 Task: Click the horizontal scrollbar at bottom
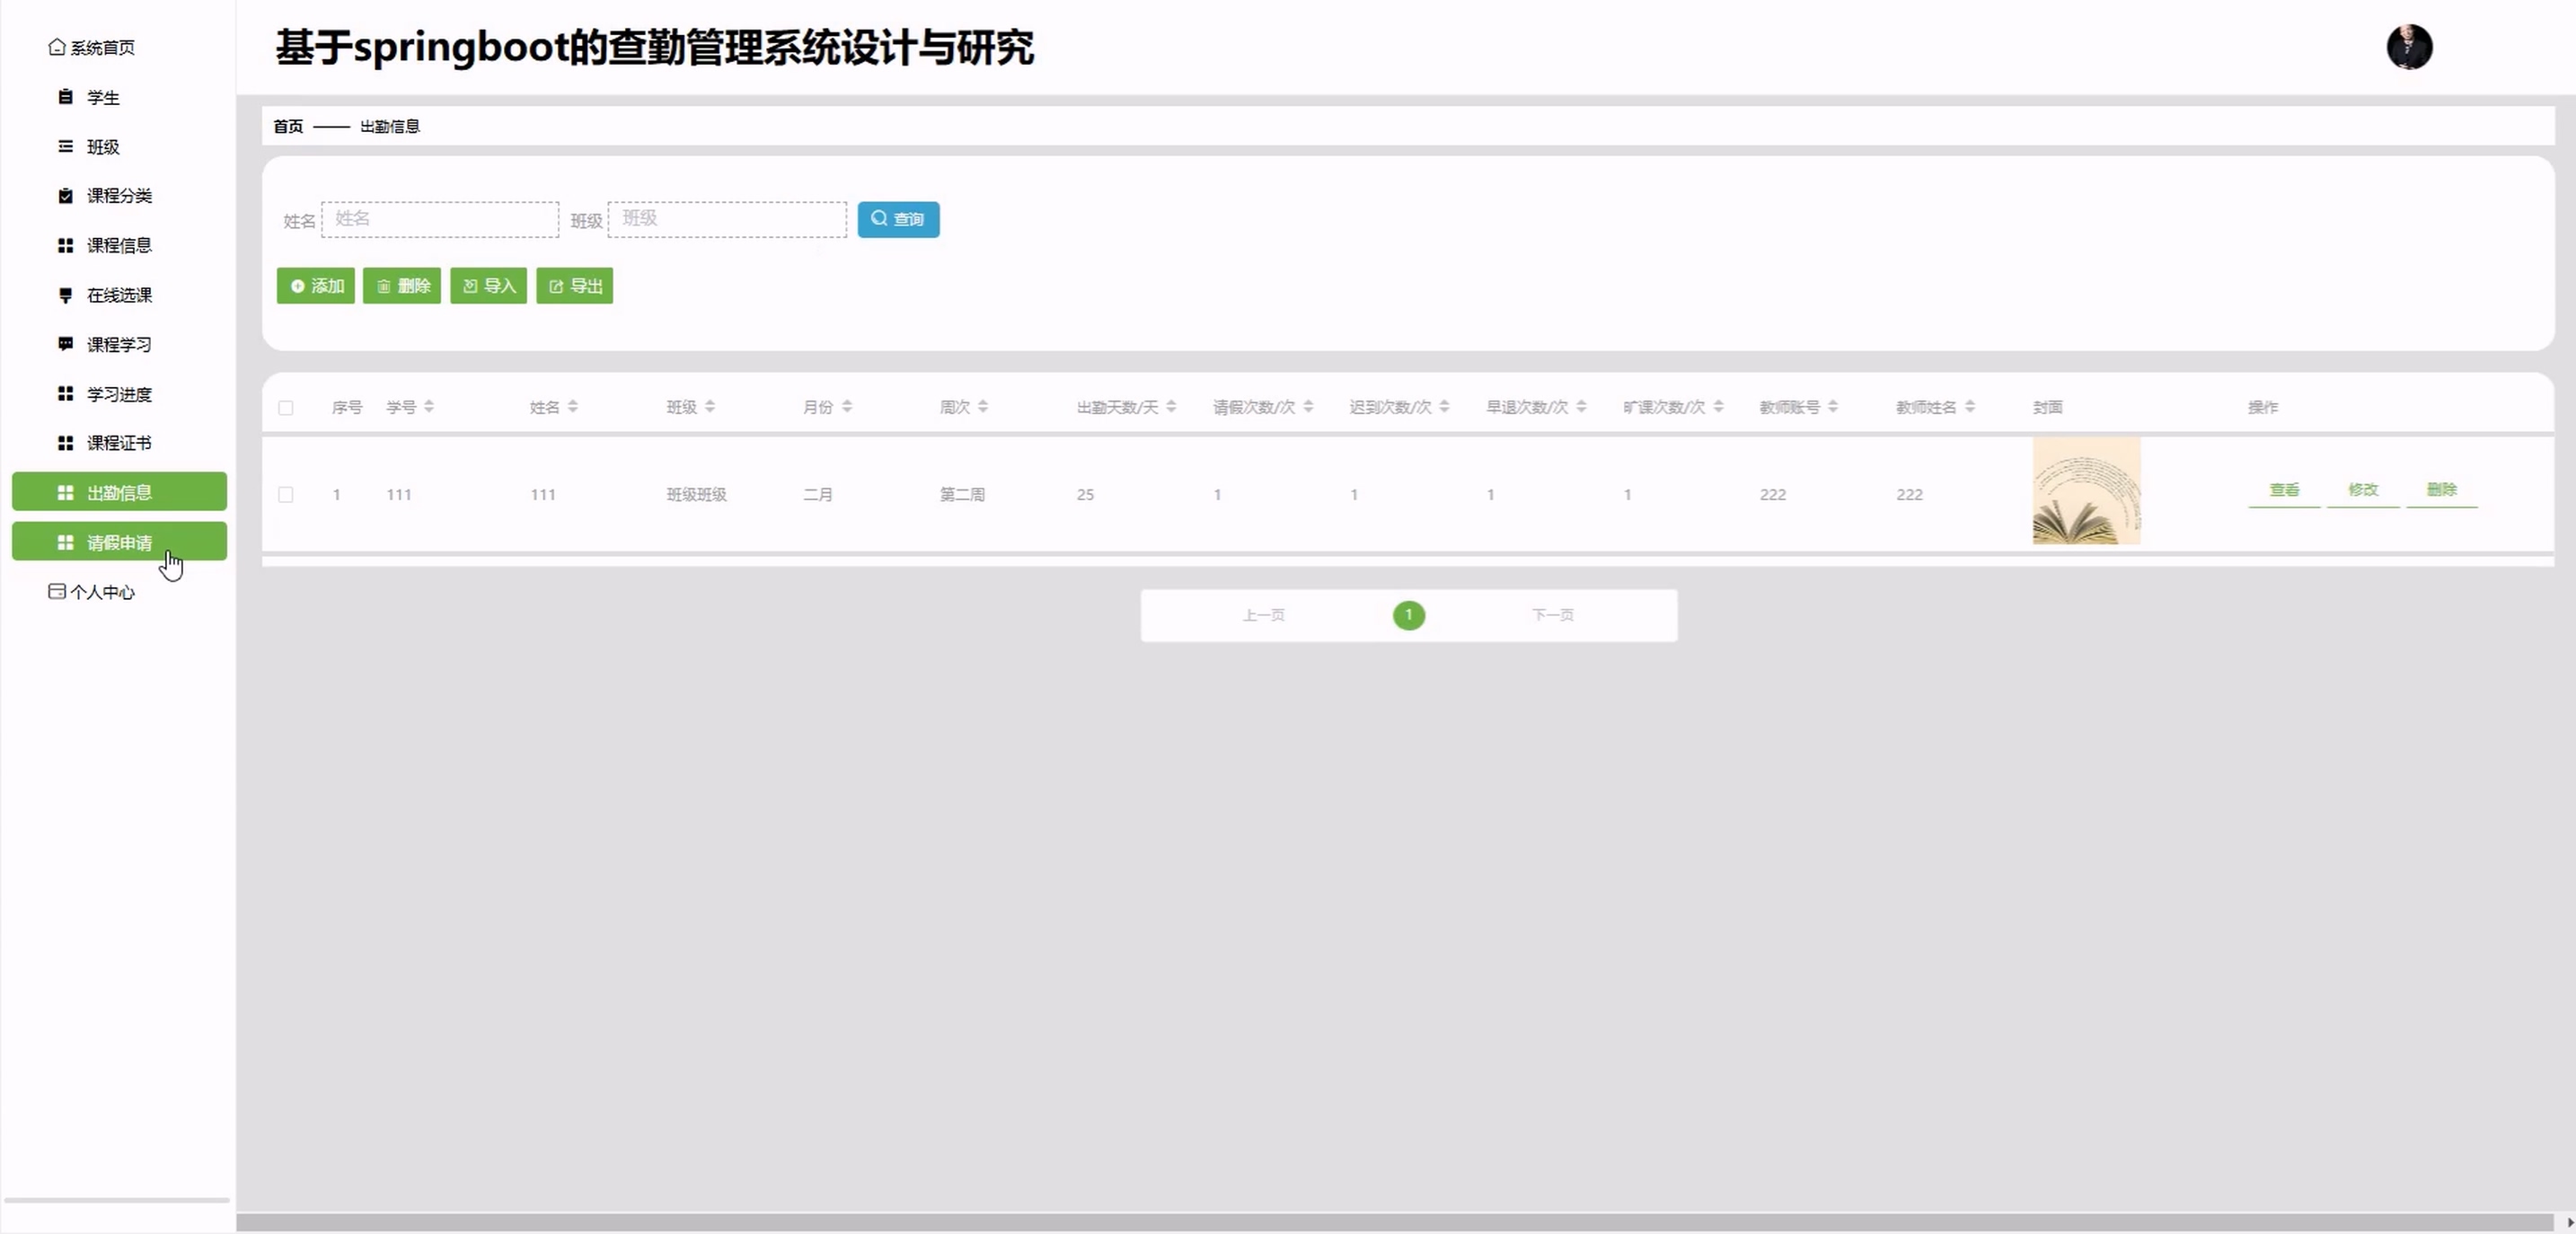pos(1394,1222)
